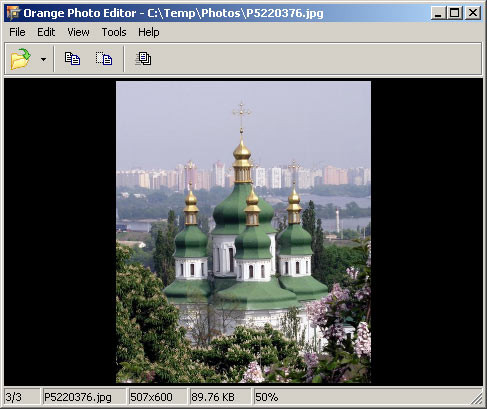Screen dimensions: 487x409
Task: Maximize the Orange Photo Editor window
Action: [x=454, y=13]
